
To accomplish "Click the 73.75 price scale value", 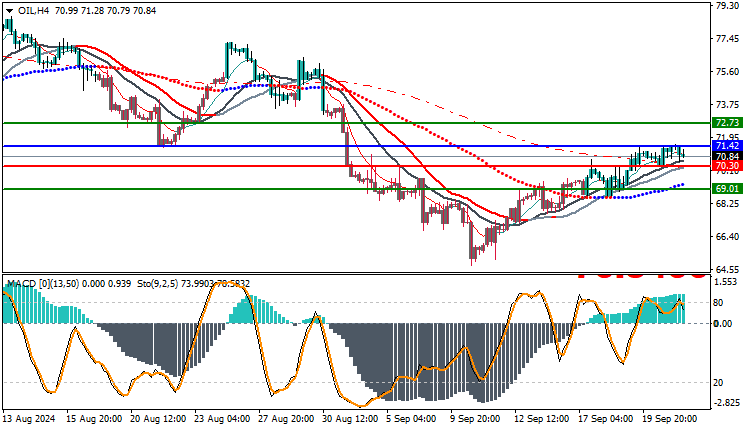I will [x=727, y=105].
